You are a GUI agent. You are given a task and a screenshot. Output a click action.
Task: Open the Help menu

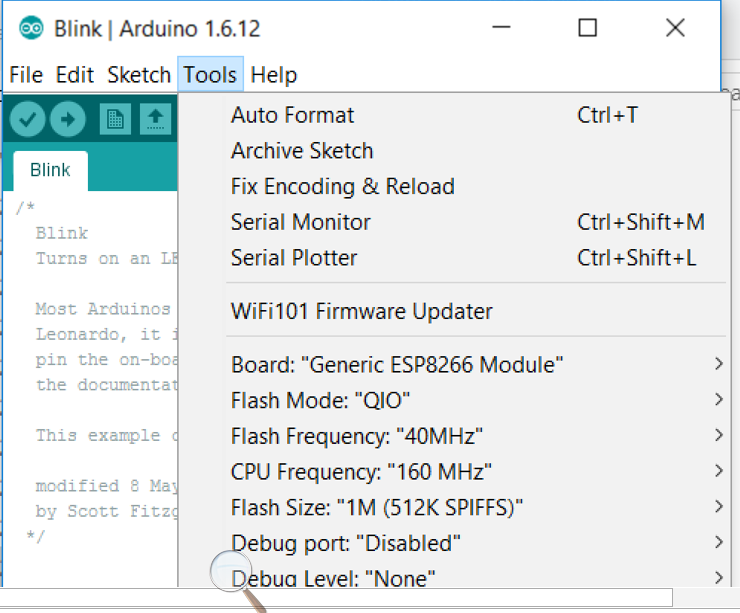click(274, 75)
